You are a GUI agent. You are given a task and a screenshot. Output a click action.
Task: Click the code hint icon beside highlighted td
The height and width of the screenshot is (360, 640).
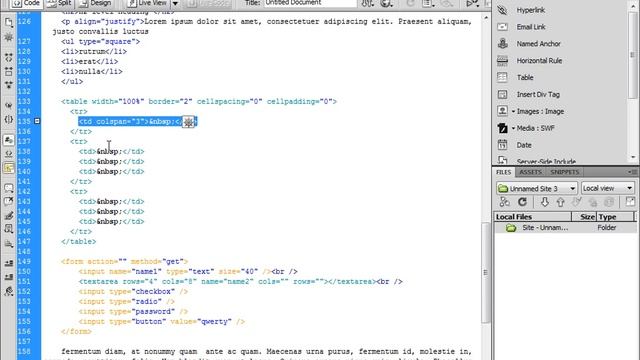[x=188, y=122]
